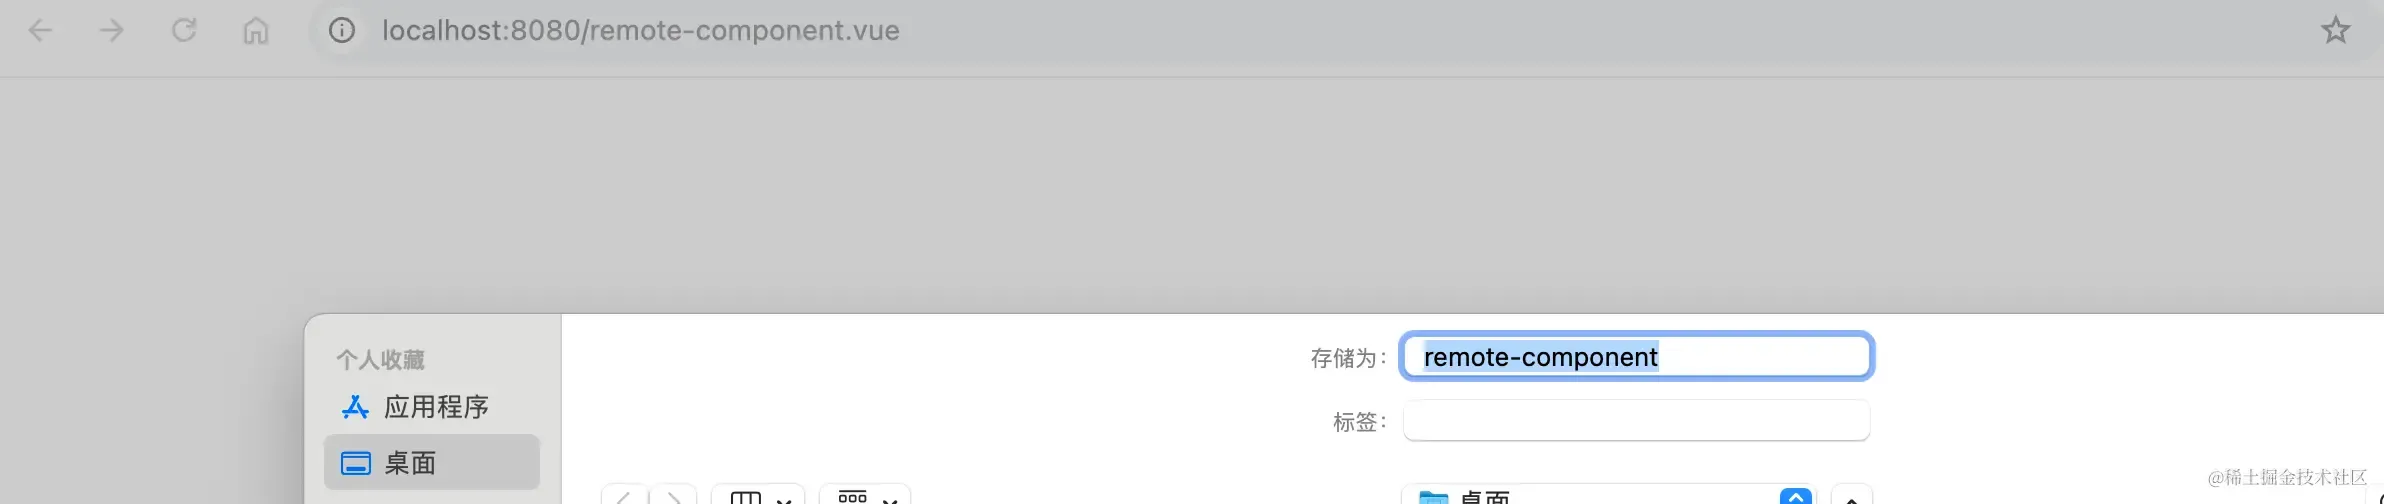
Task: Navigate back in the save dialog
Action: coord(624,496)
